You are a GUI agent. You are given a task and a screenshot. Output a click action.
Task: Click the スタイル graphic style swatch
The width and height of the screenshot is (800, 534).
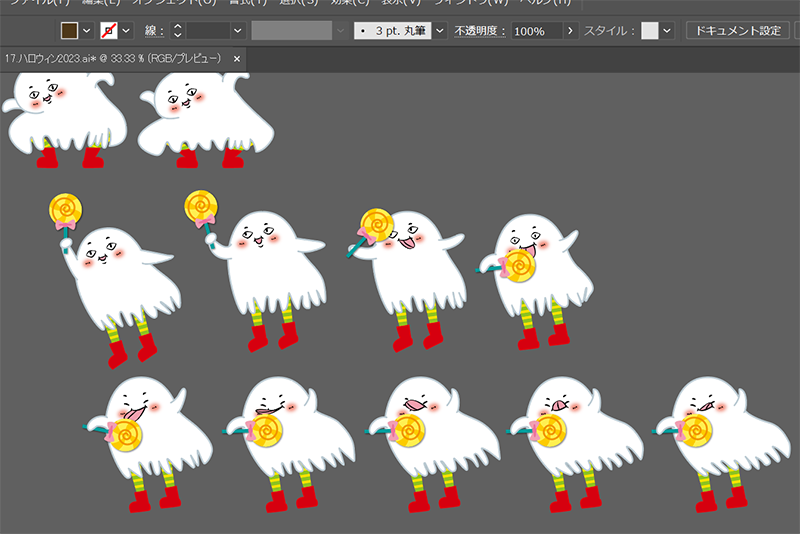[x=650, y=31]
